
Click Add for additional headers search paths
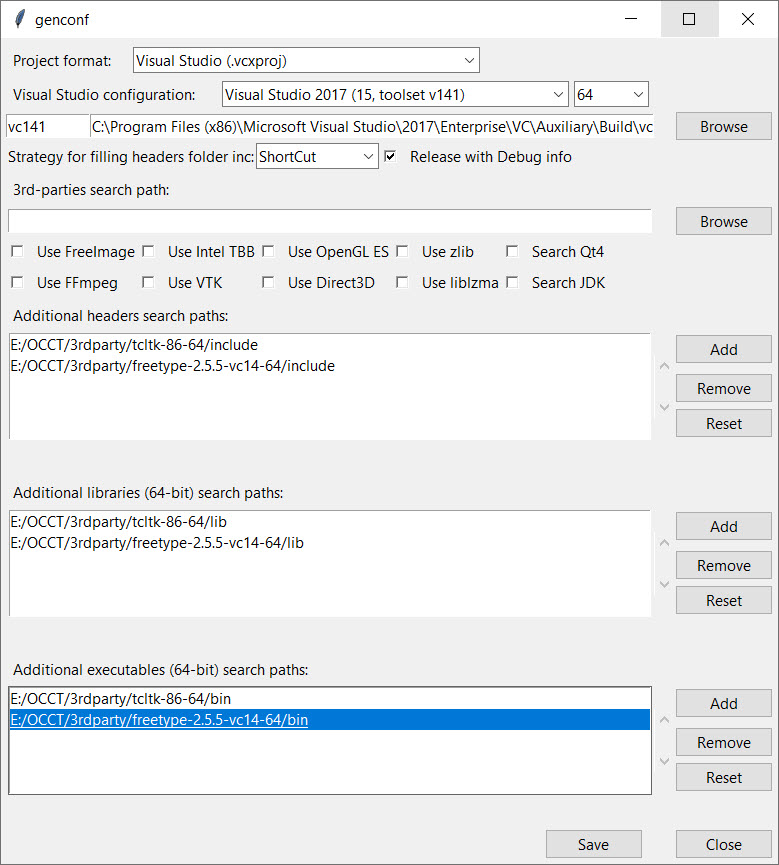point(723,349)
